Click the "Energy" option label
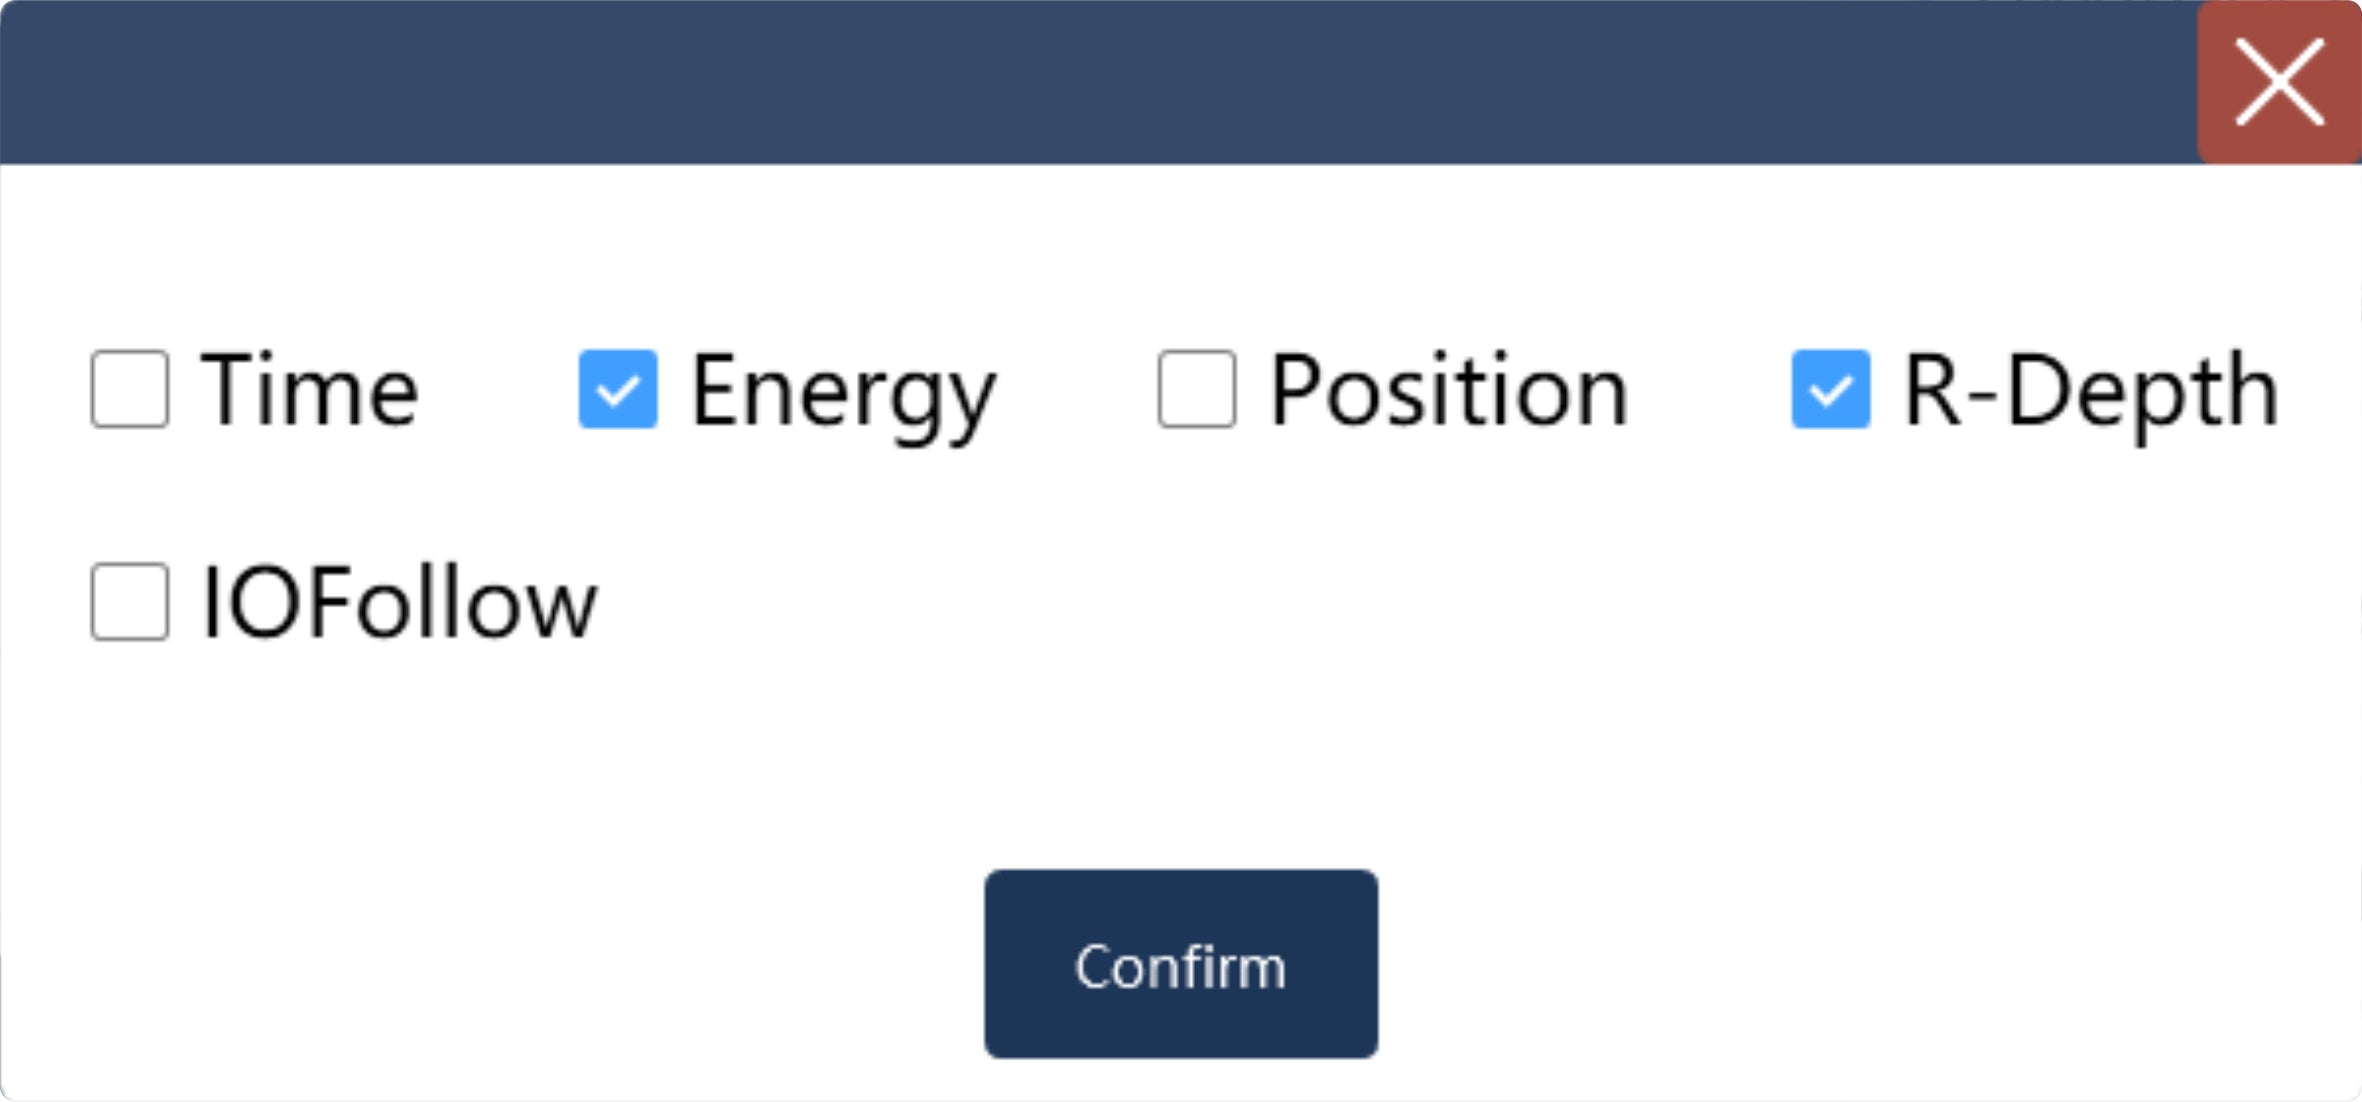This screenshot has height=1102, width=2362. coord(843,393)
